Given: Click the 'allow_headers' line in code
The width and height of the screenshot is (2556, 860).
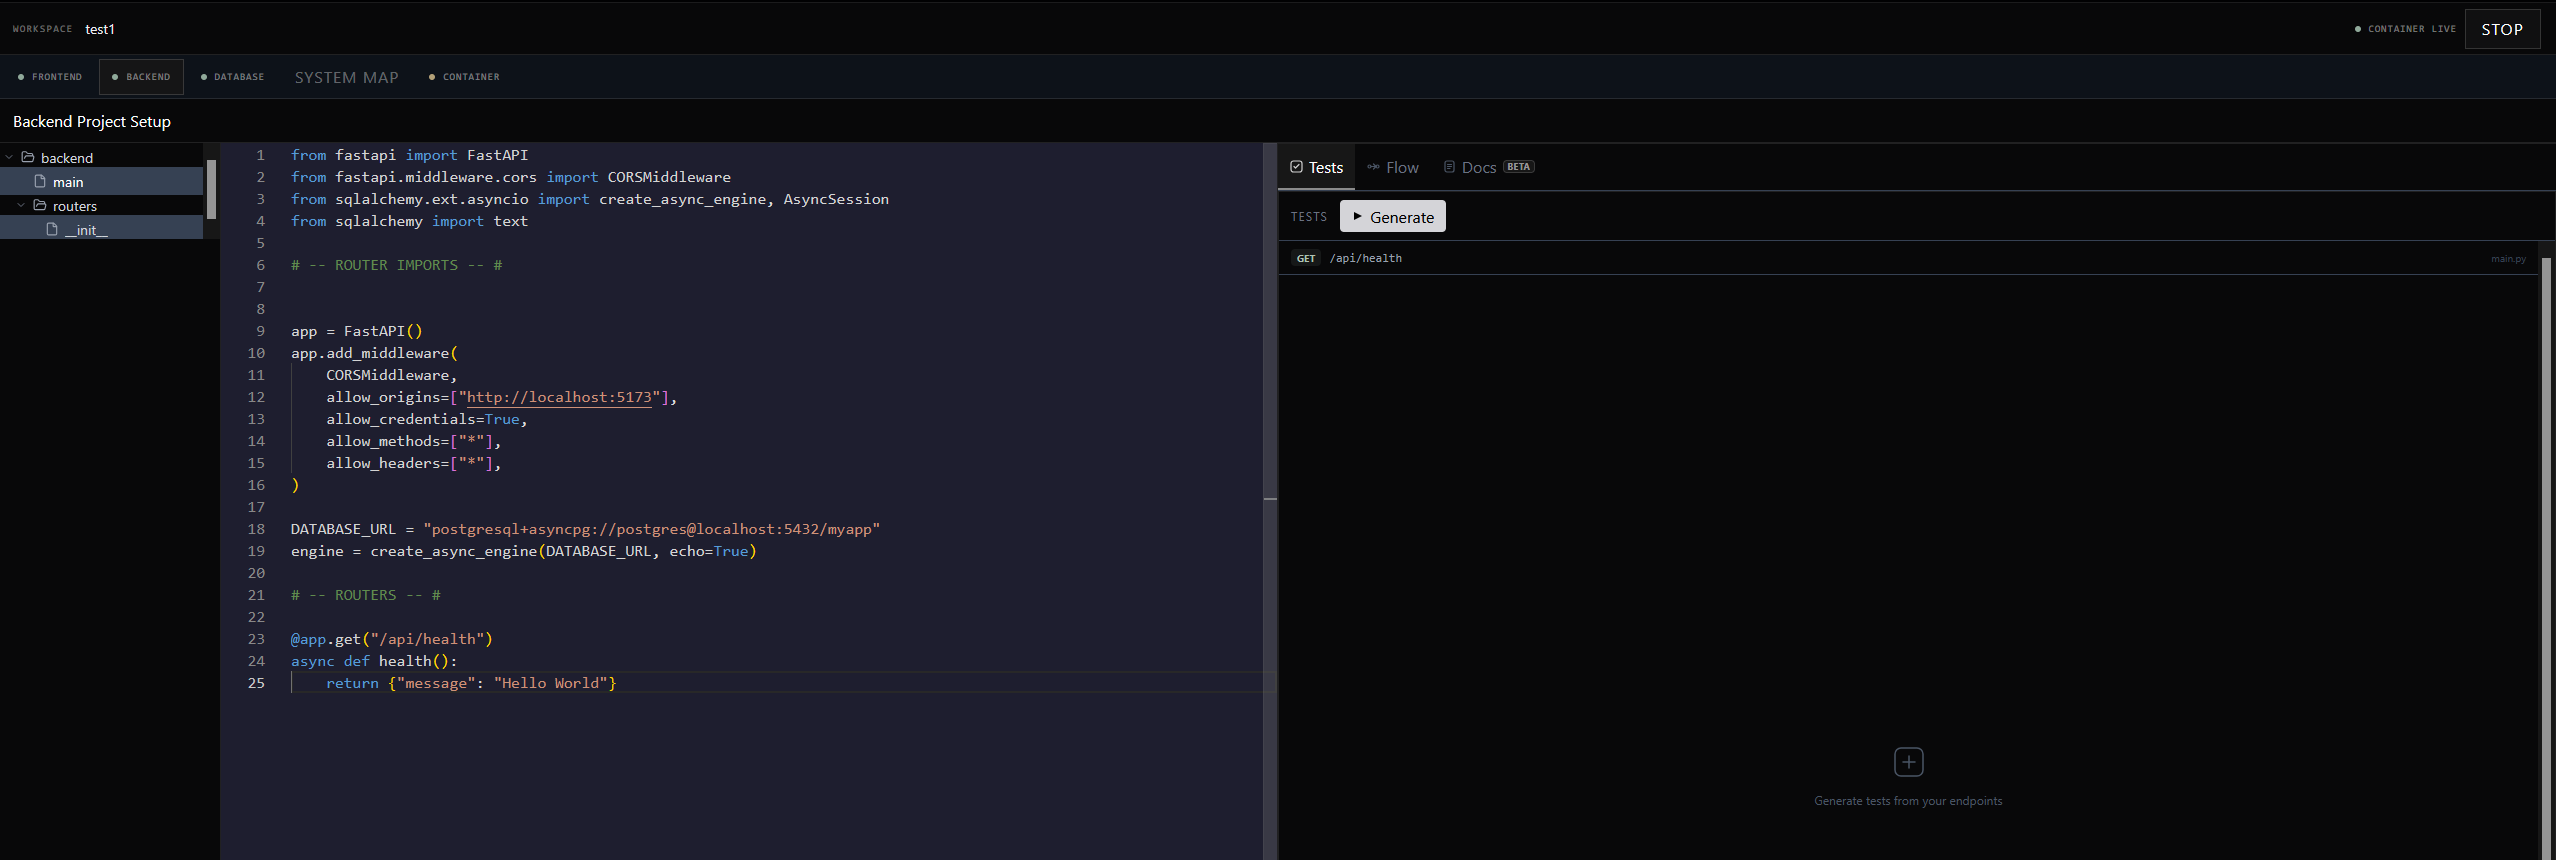Looking at the screenshot, I should [413, 463].
